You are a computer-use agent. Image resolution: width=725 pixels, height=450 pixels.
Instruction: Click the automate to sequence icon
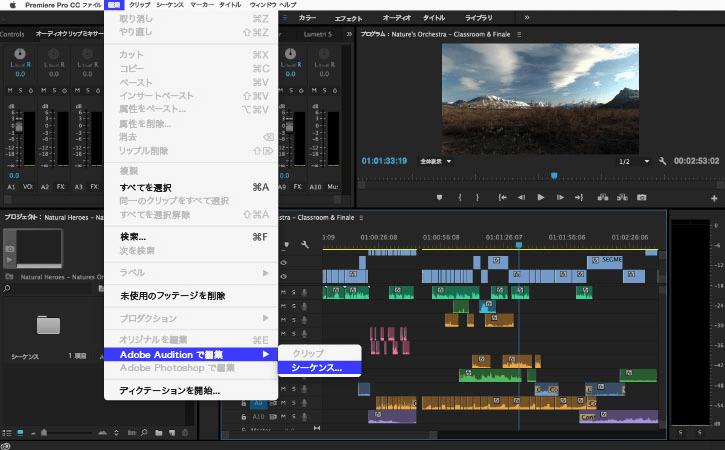[x=131, y=433]
